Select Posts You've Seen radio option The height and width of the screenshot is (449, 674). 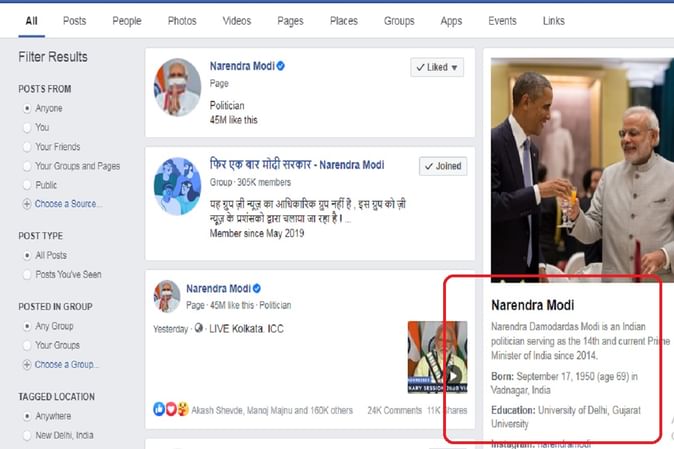(26, 274)
